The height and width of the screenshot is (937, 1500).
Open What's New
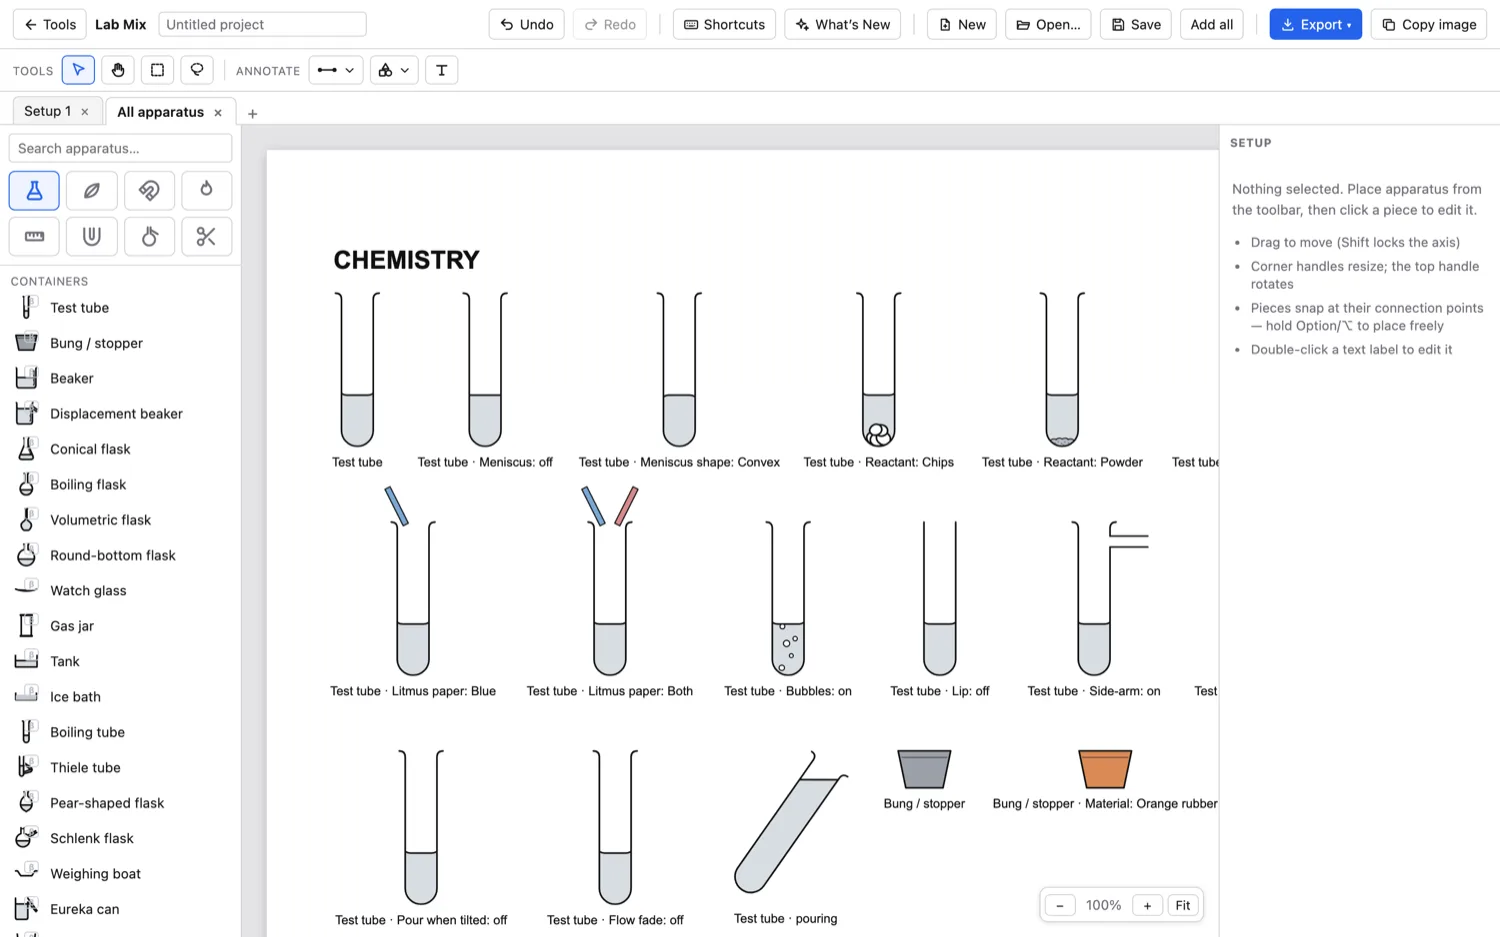[x=843, y=24]
